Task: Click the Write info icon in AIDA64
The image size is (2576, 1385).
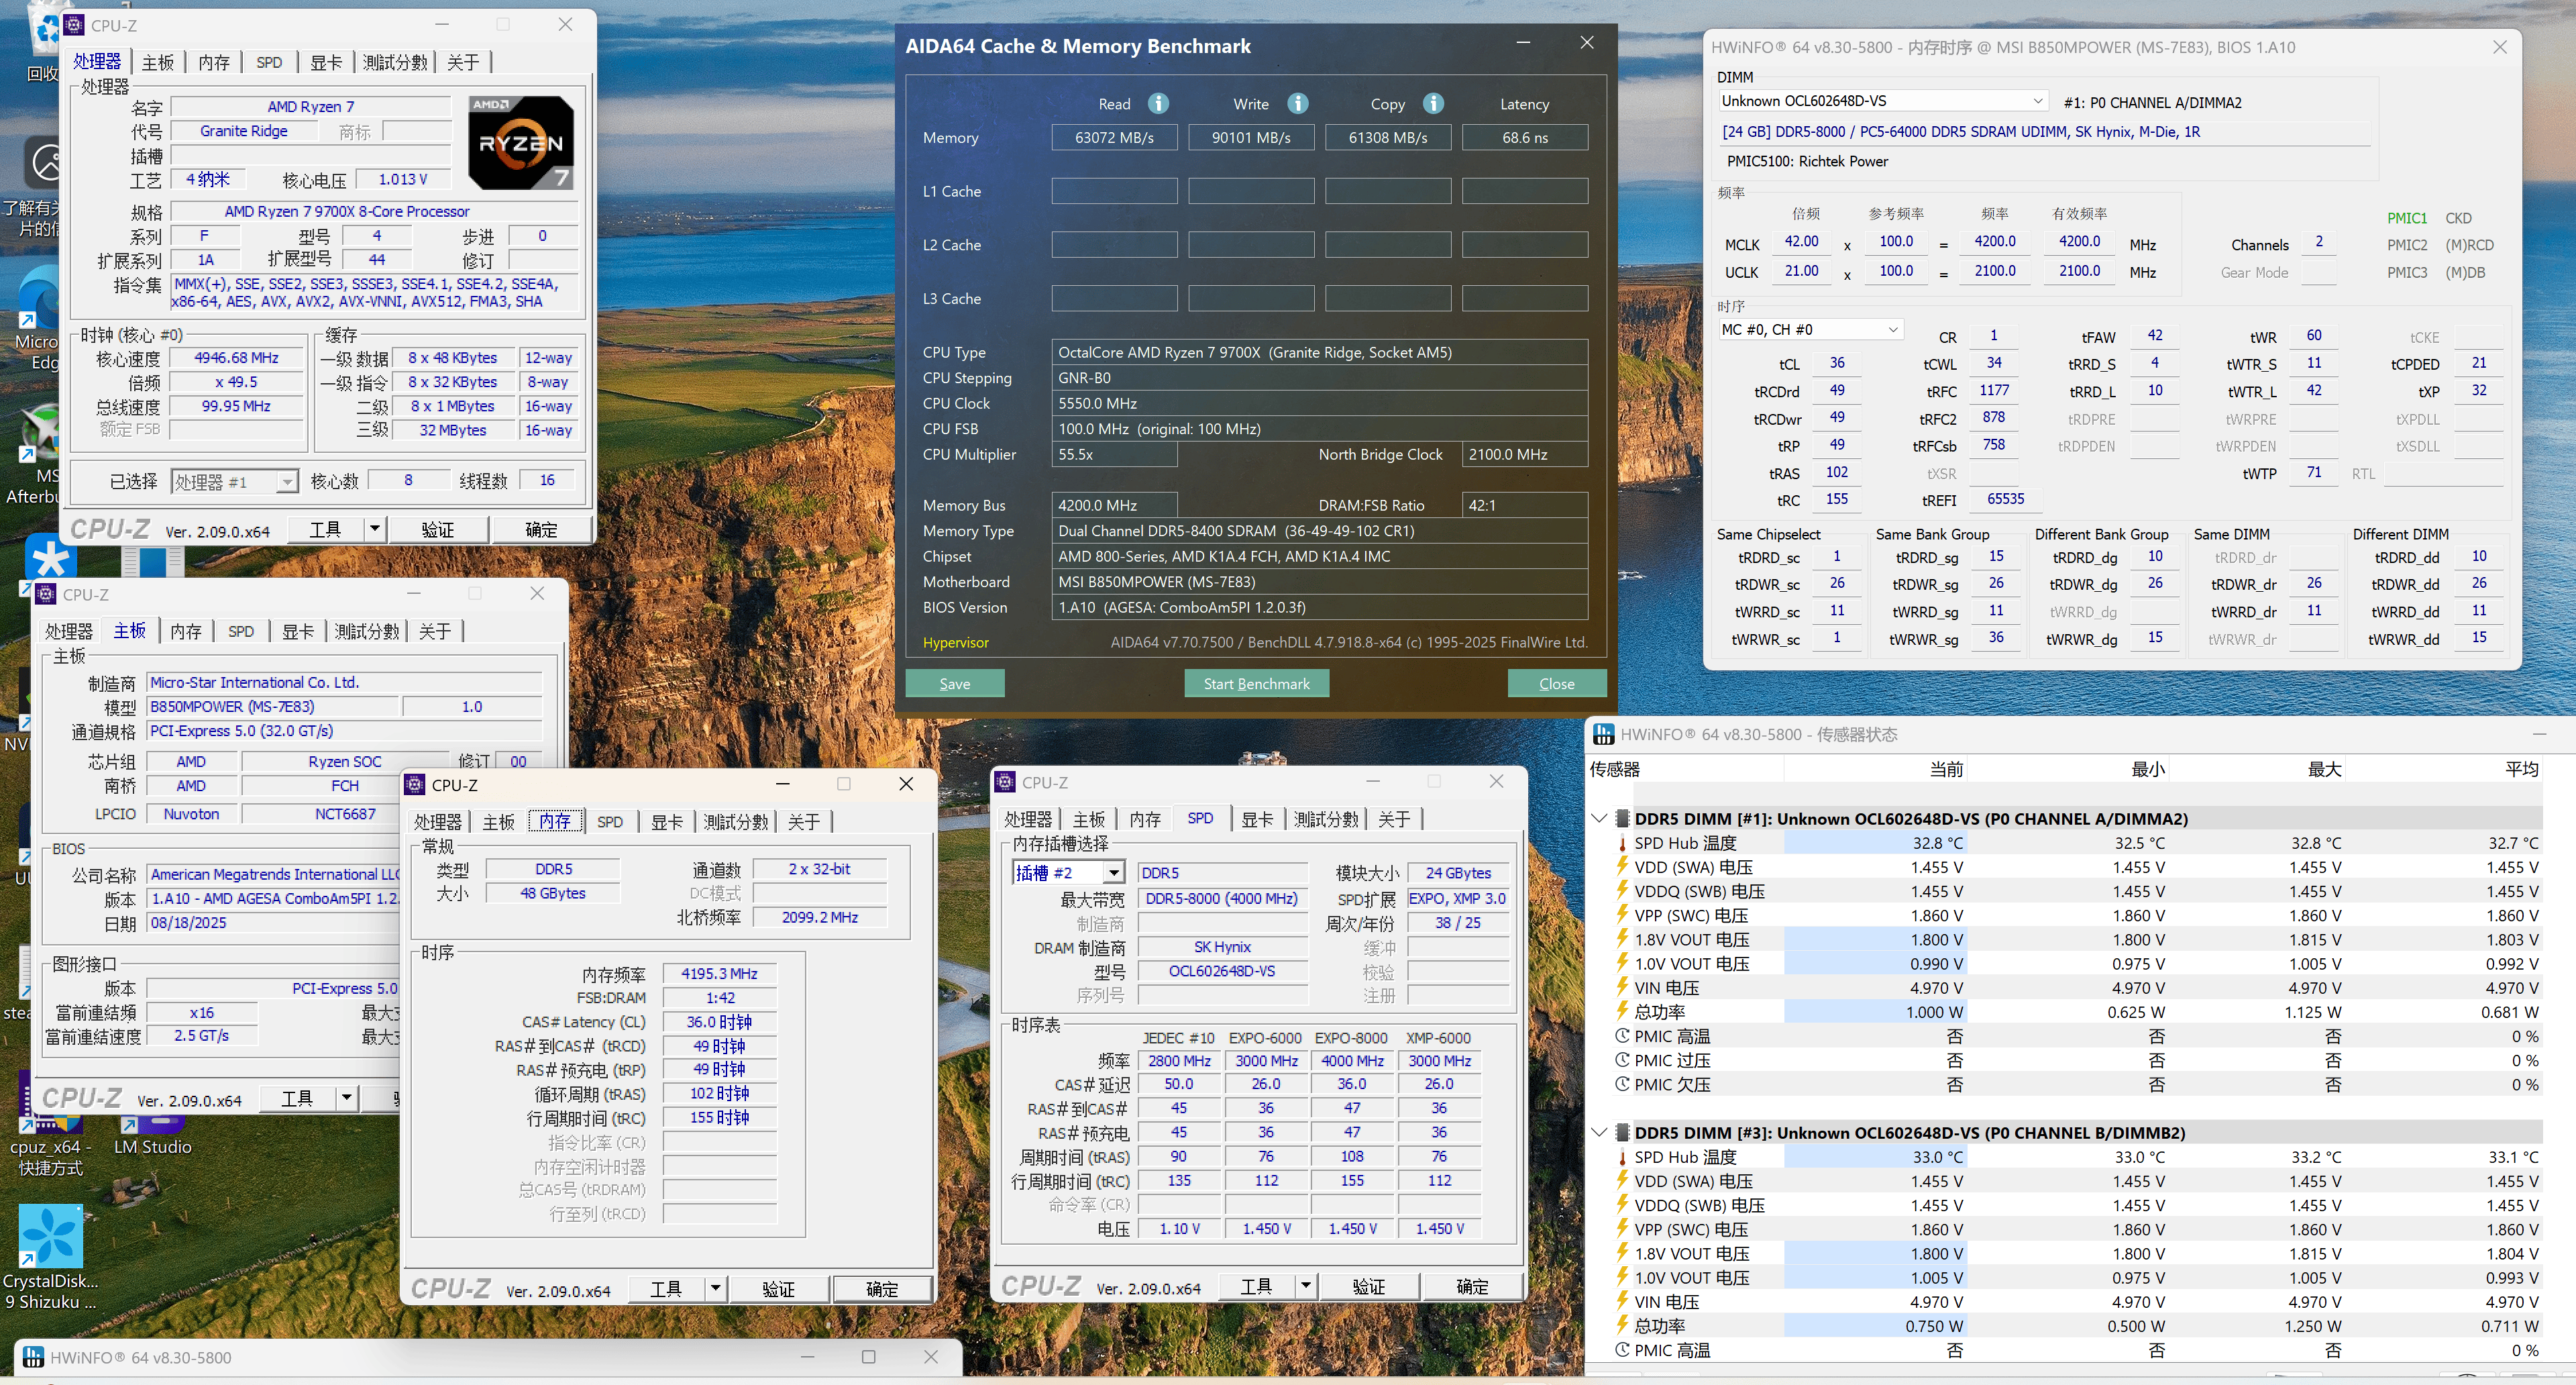Action: click(x=1297, y=103)
